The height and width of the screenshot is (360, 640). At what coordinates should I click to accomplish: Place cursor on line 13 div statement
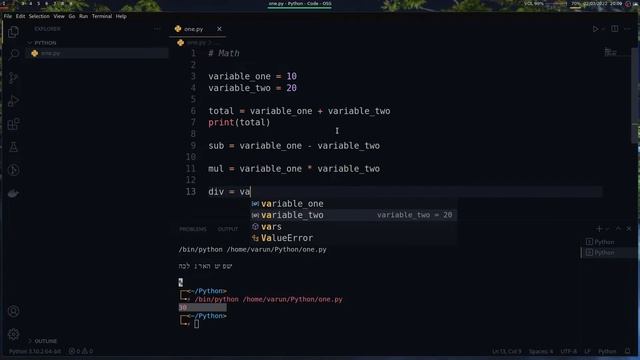coord(229,192)
